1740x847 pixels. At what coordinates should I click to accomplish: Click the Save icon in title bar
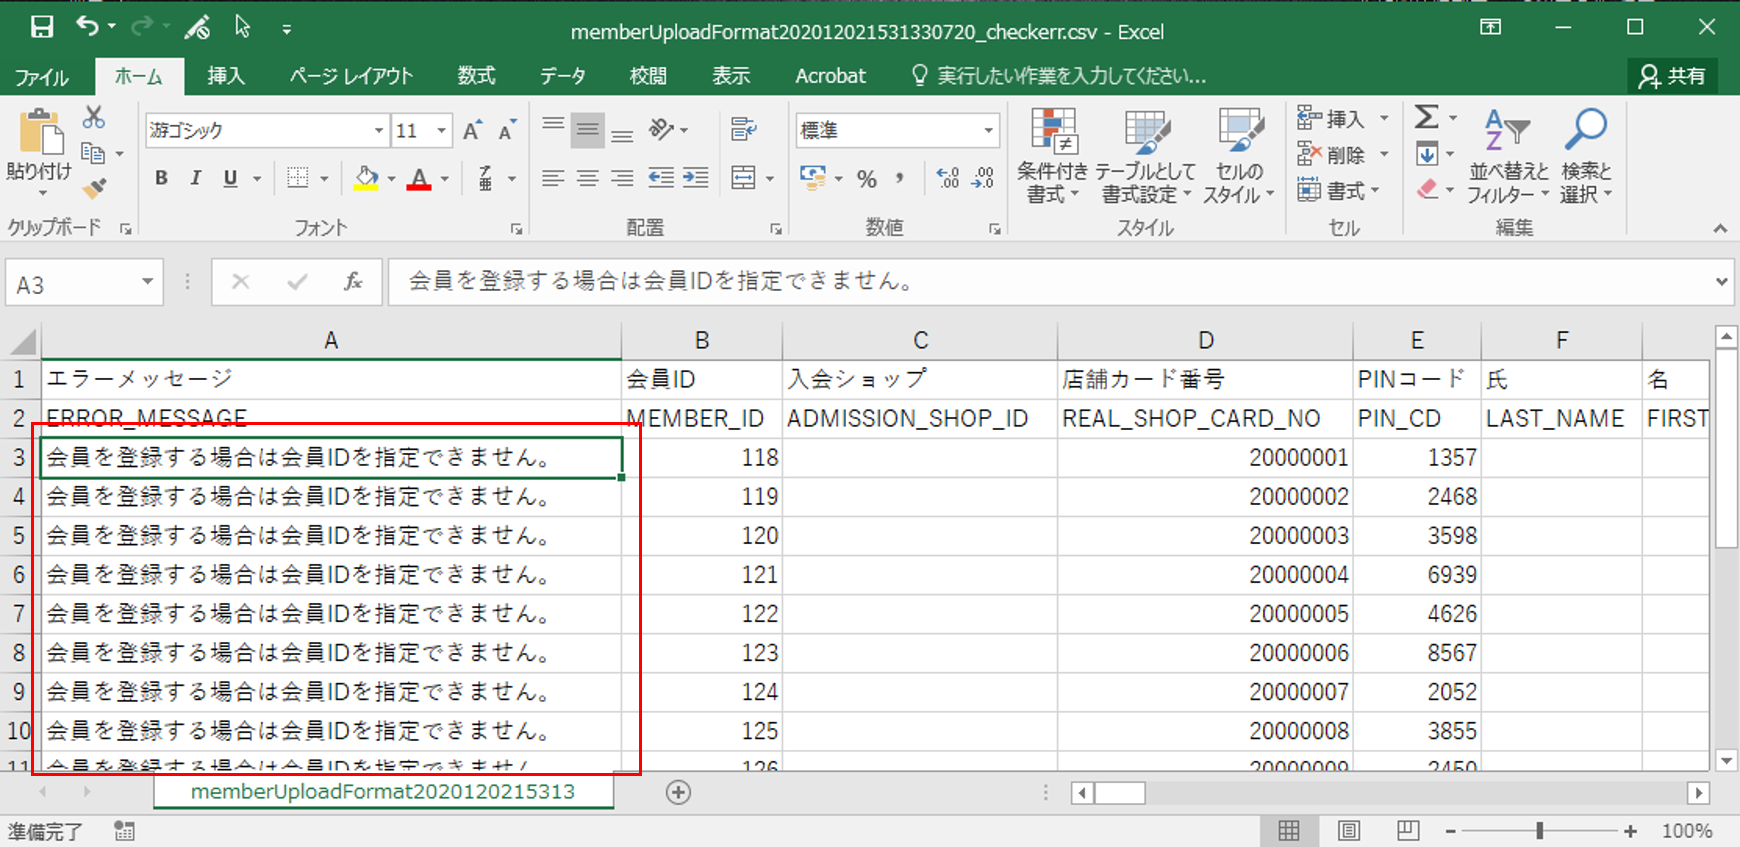pyautogui.click(x=42, y=27)
